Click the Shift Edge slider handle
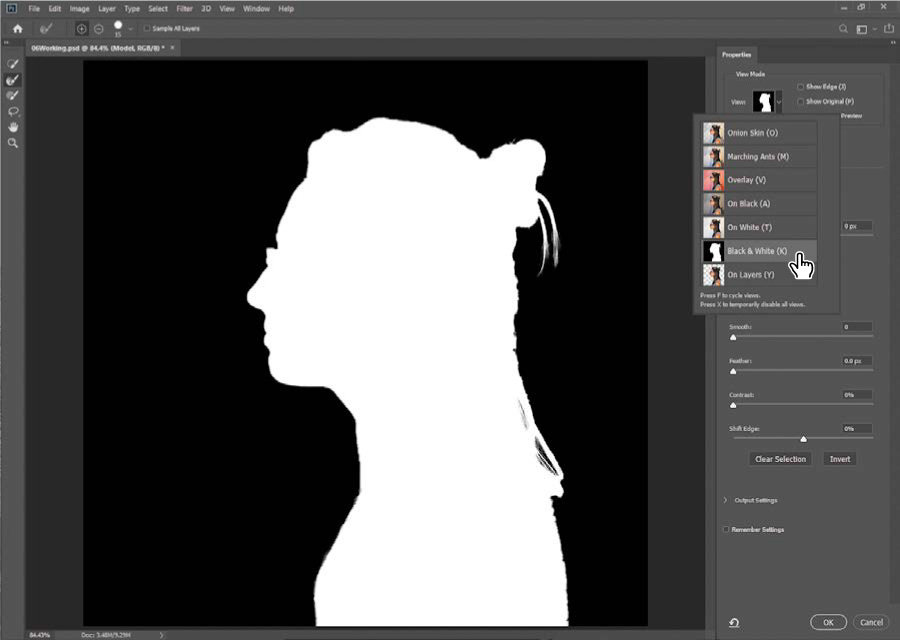Viewport: 900px width, 640px height. (x=803, y=439)
